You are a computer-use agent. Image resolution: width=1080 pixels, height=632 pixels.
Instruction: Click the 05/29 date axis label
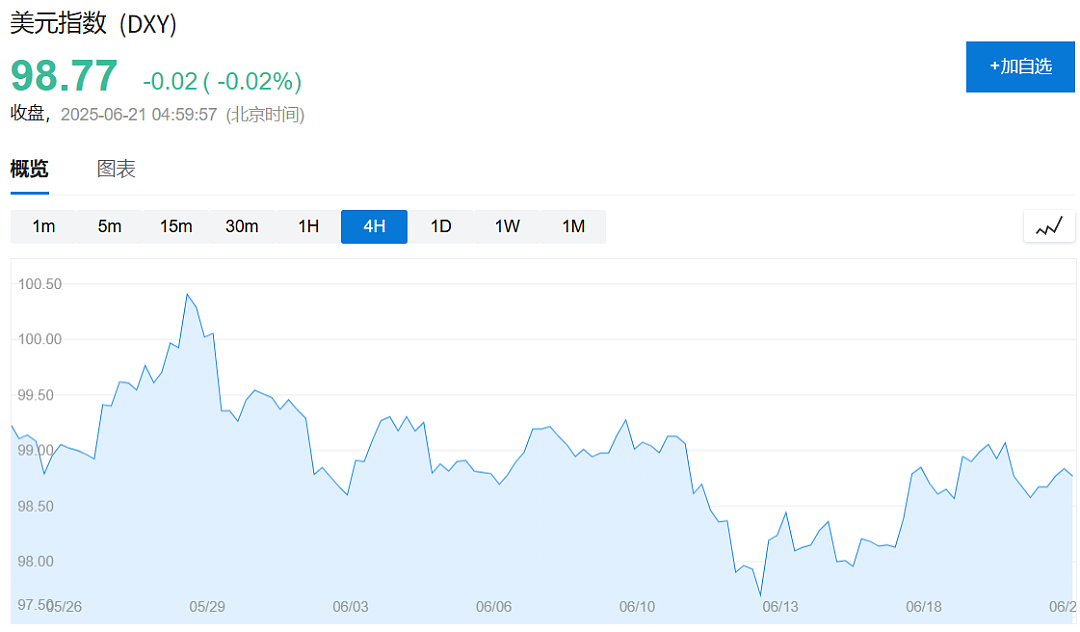pos(207,607)
